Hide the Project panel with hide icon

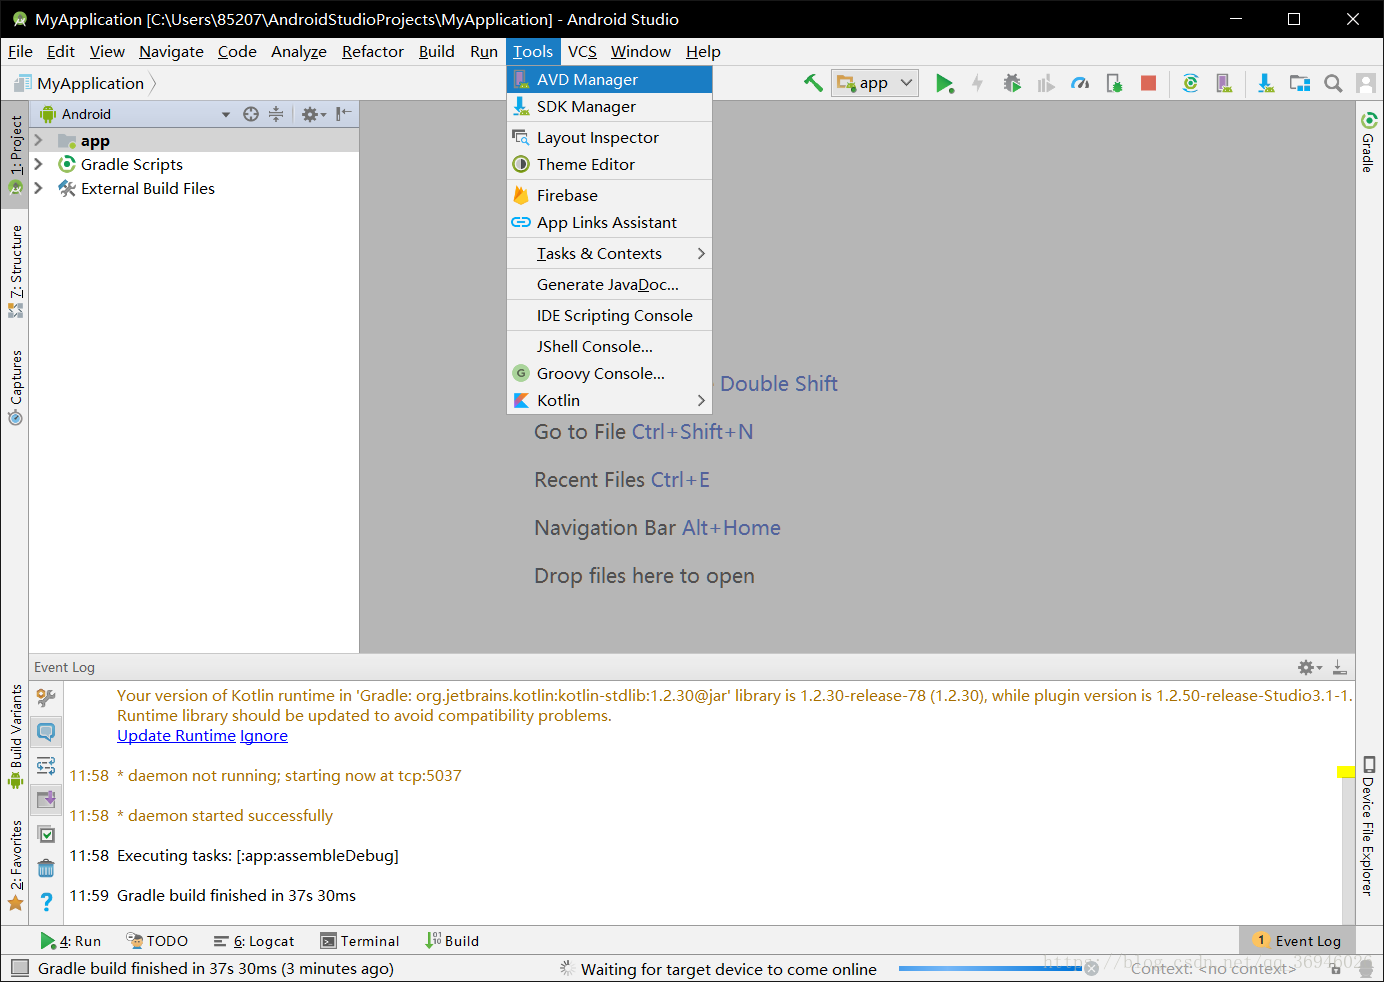coord(343,114)
